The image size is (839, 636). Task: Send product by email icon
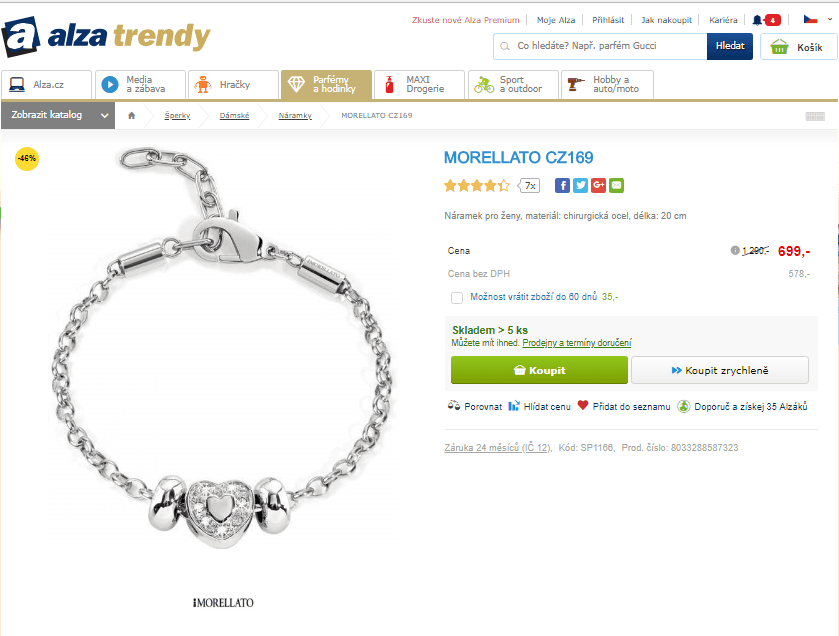tap(616, 186)
